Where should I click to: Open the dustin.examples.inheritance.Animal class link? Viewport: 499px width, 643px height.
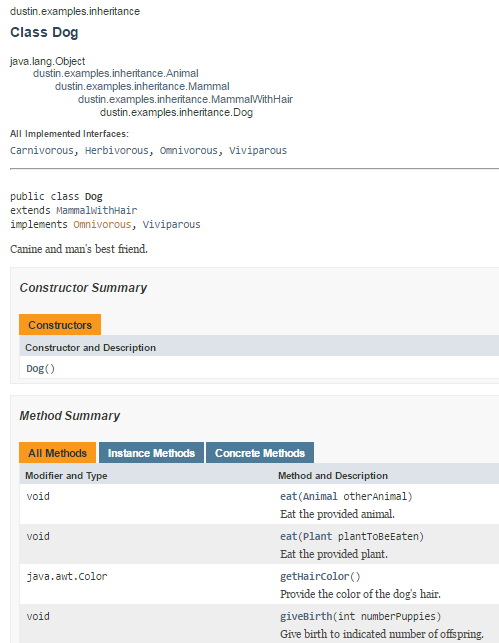coord(116,73)
